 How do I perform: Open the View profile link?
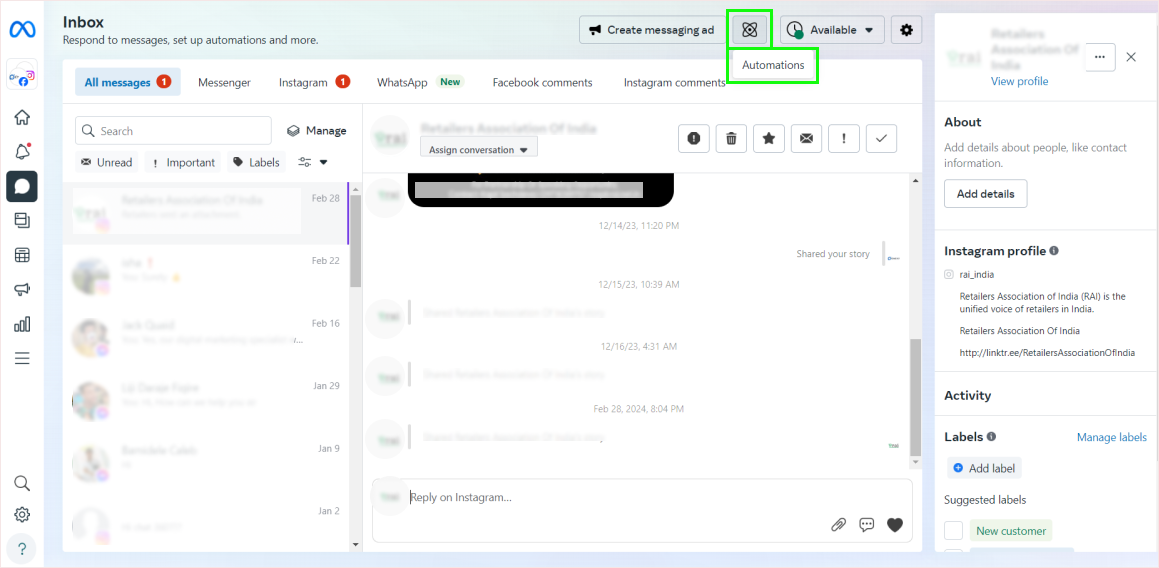[x=1019, y=81]
